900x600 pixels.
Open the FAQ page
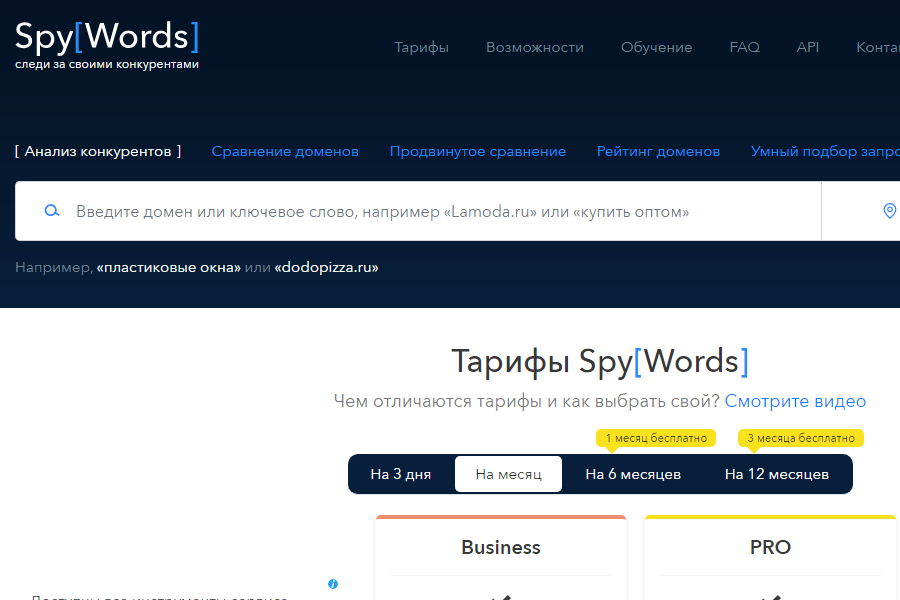coord(744,47)
